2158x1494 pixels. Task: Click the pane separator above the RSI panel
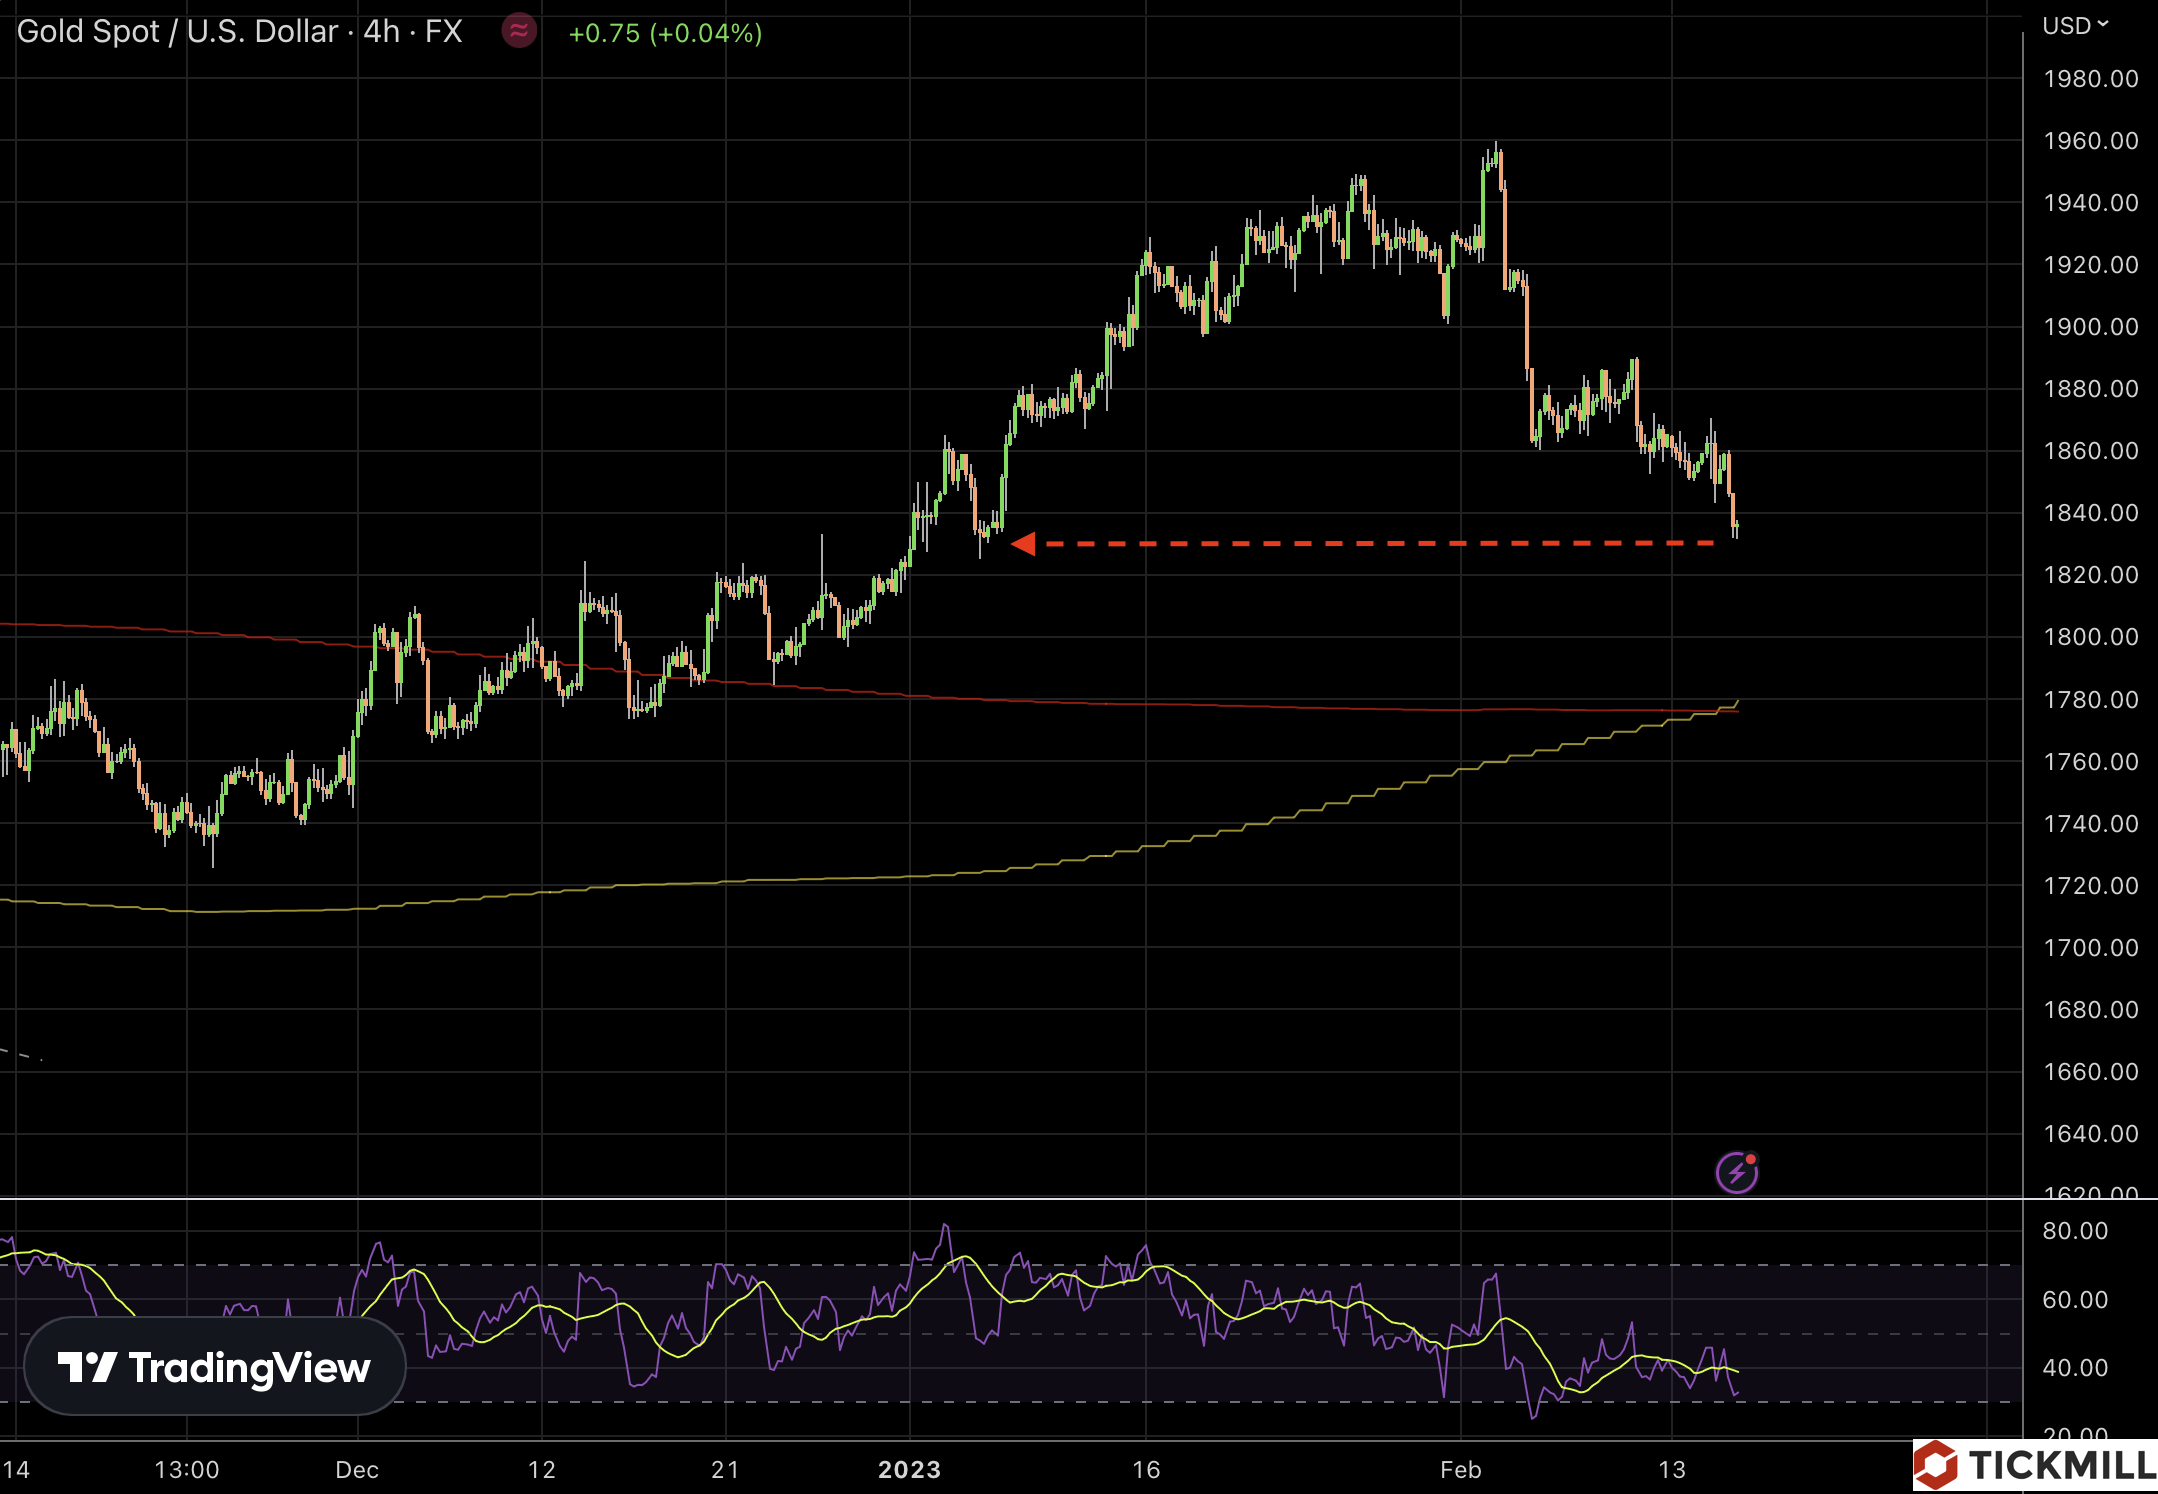tap(1000, 1197)
